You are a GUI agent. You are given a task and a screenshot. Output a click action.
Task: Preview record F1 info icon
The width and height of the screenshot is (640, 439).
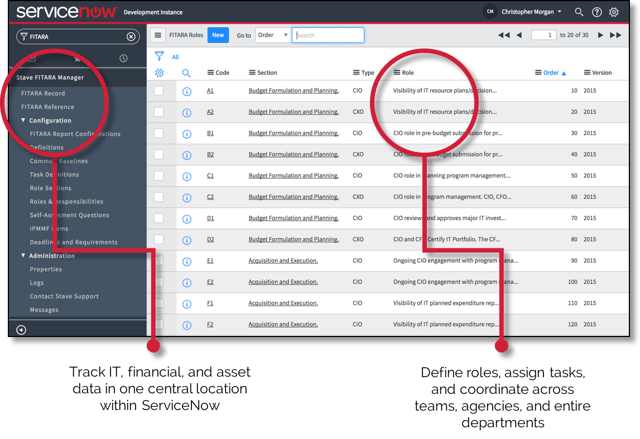coord(187,304)
